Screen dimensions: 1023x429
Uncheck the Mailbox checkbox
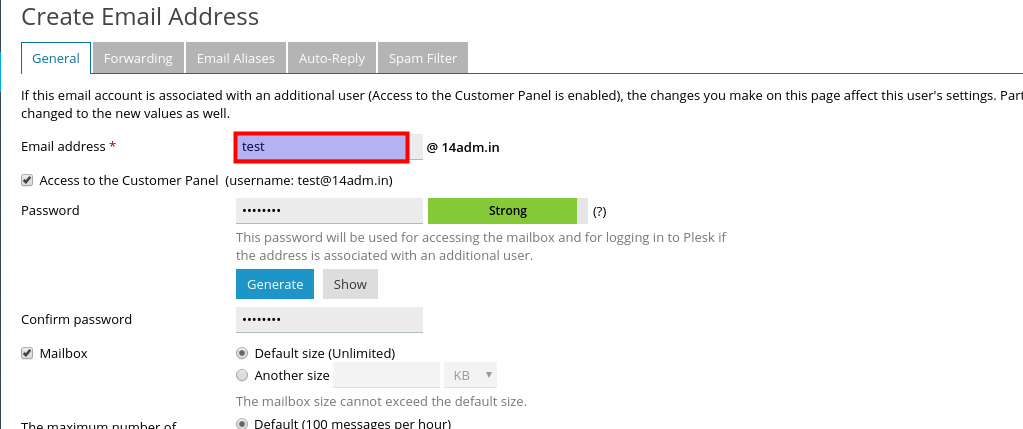click(27, 354)
